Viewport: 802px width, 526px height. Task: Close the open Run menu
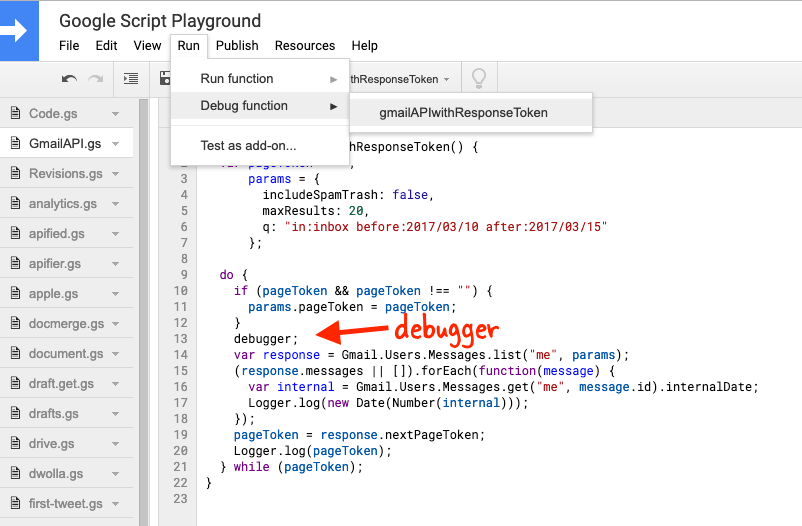click(189, 46)
